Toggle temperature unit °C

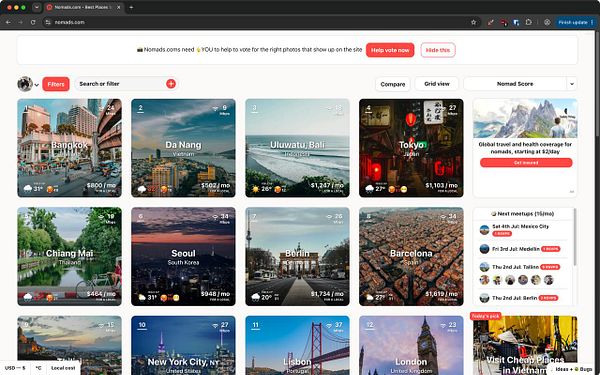point(38,368)
